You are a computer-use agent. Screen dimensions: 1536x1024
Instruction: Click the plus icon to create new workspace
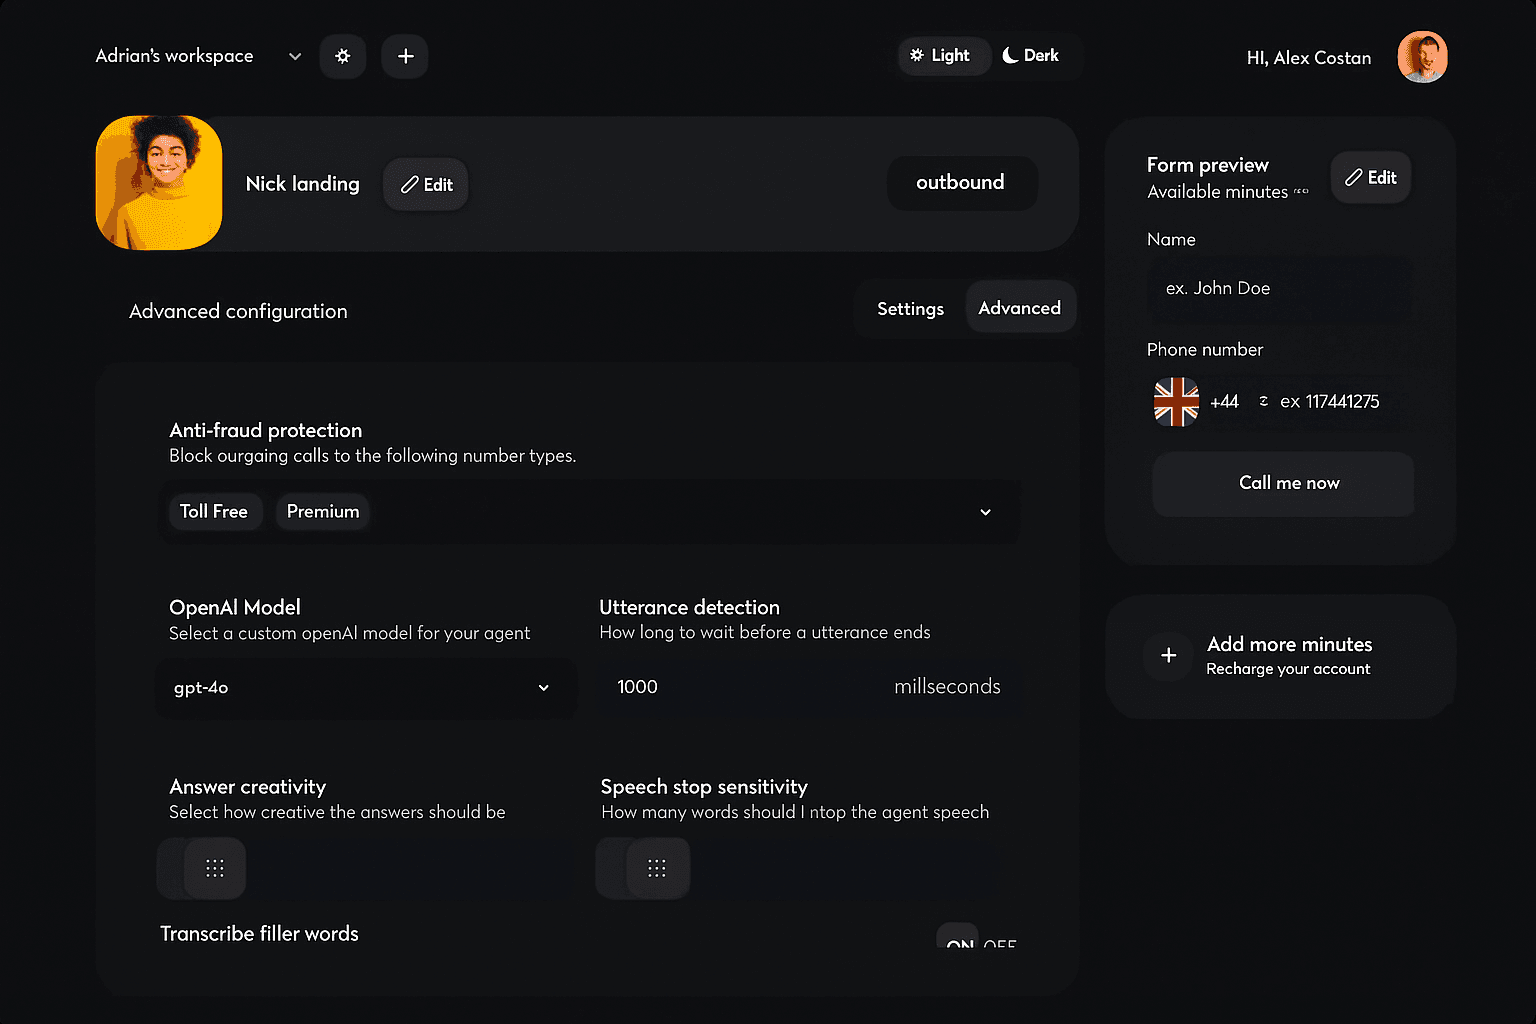(405, 56)
